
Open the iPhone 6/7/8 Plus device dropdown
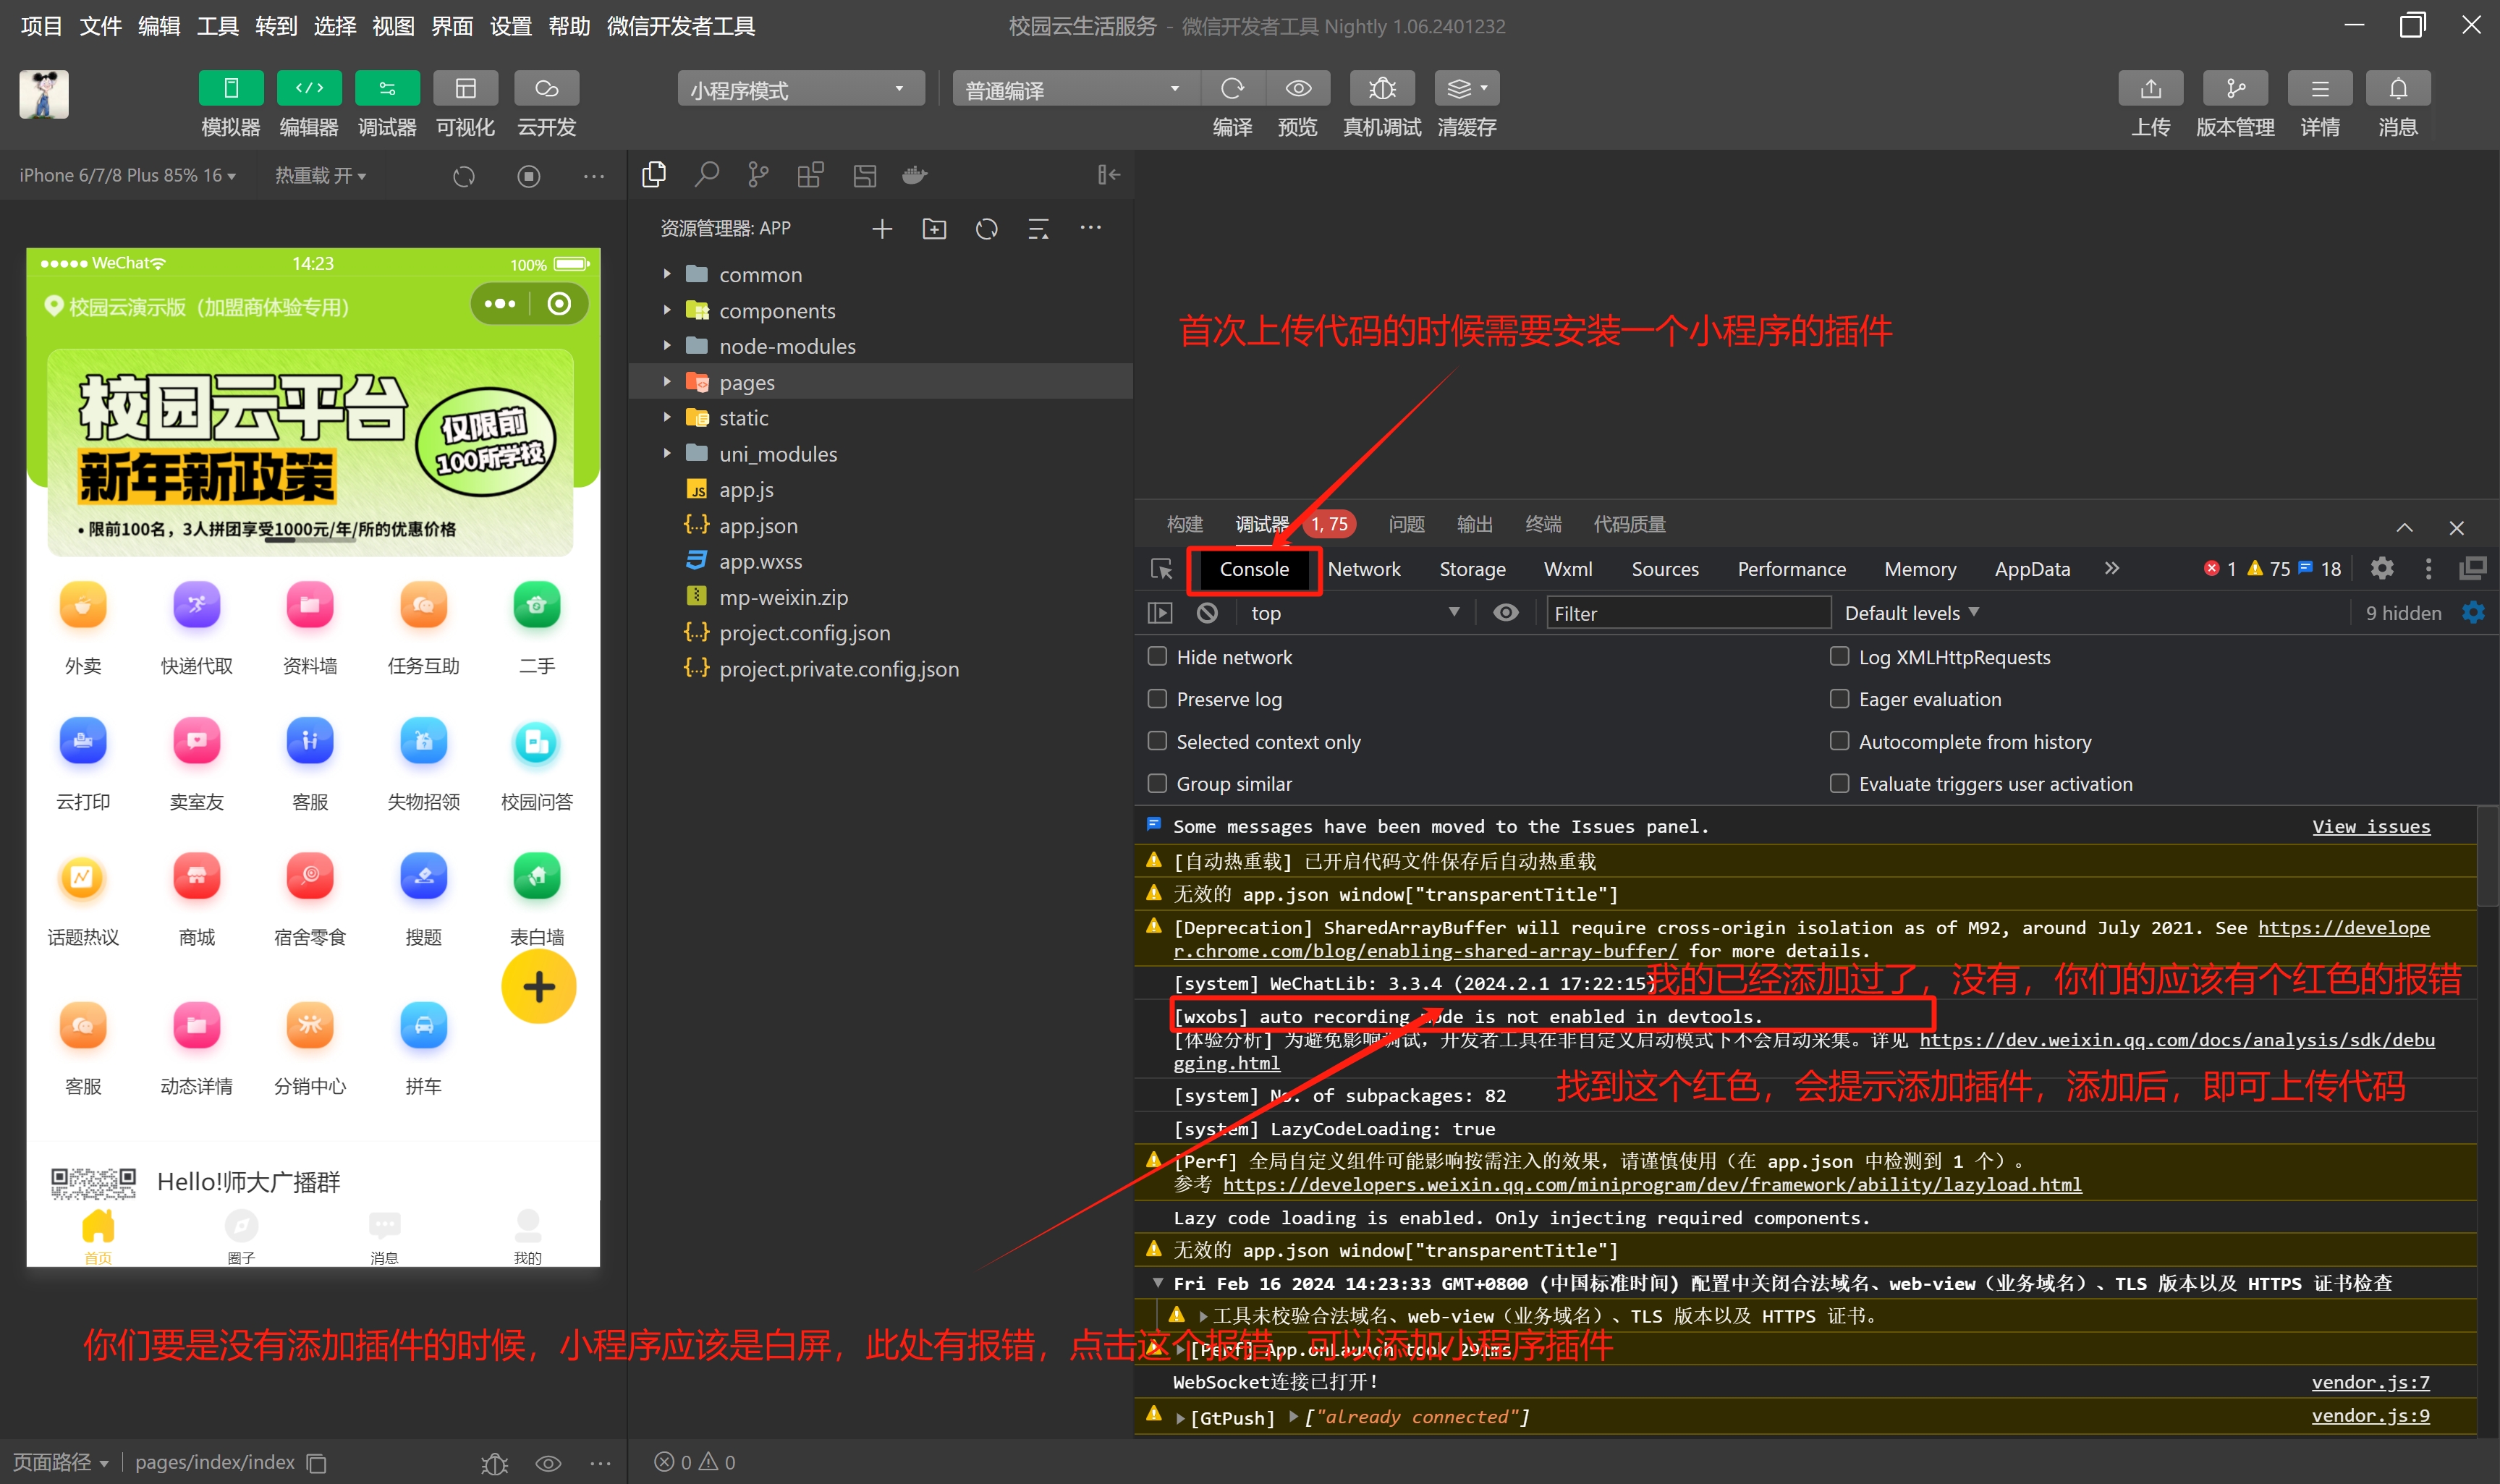[127, 176]
